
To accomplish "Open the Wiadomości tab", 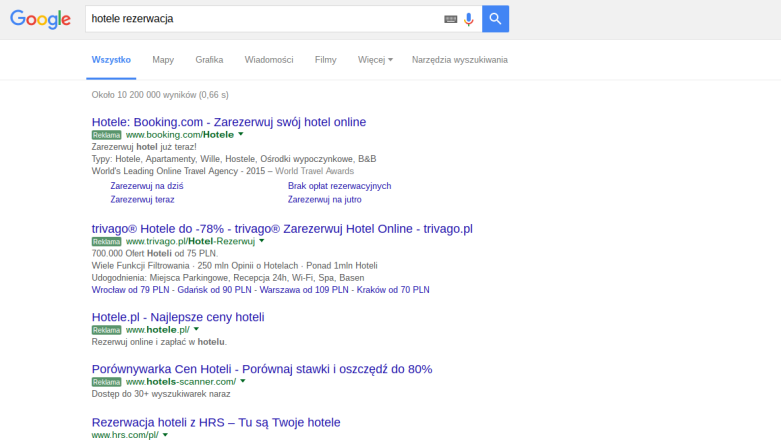I will click(269, 60).
